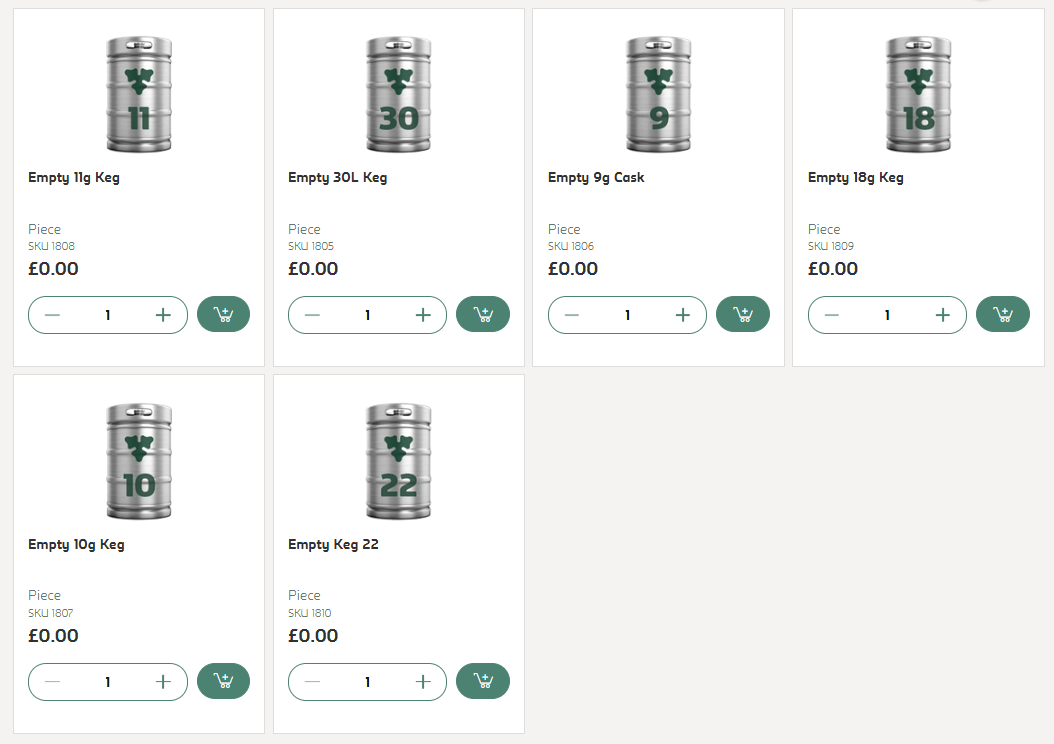Increase quantity of Empty 11g Keg
This screenshot has width=1054, height=744.
164,315
